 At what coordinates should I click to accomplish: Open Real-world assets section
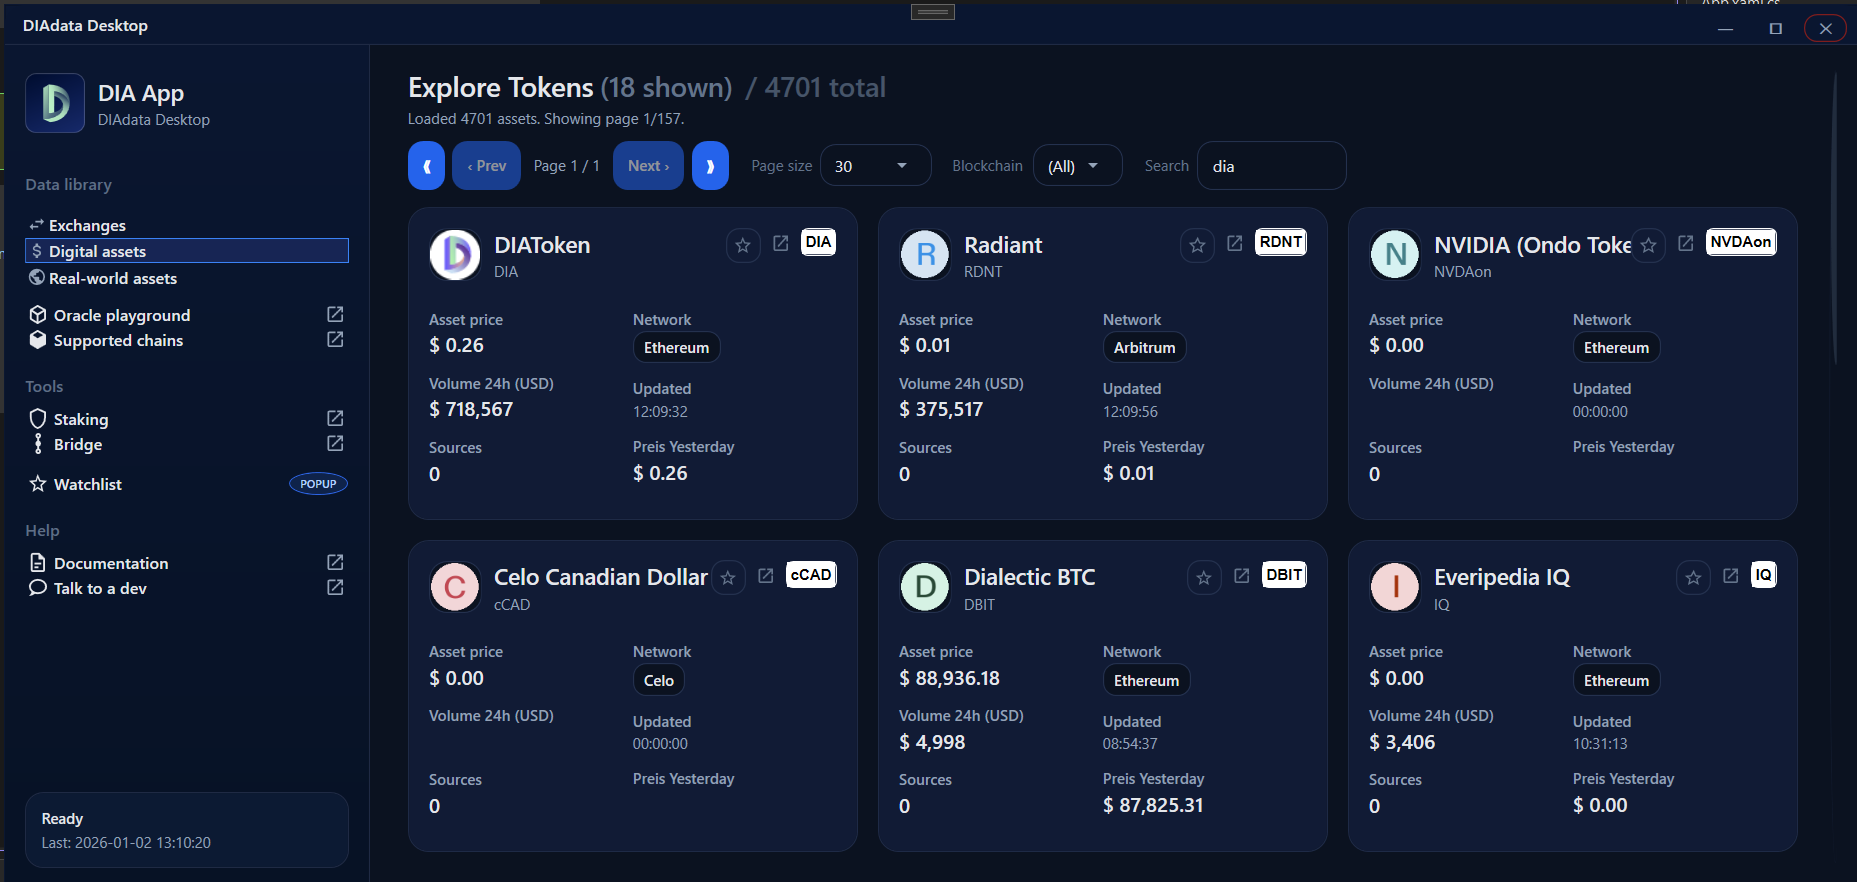pyautogui.click(x=112, y=278)
